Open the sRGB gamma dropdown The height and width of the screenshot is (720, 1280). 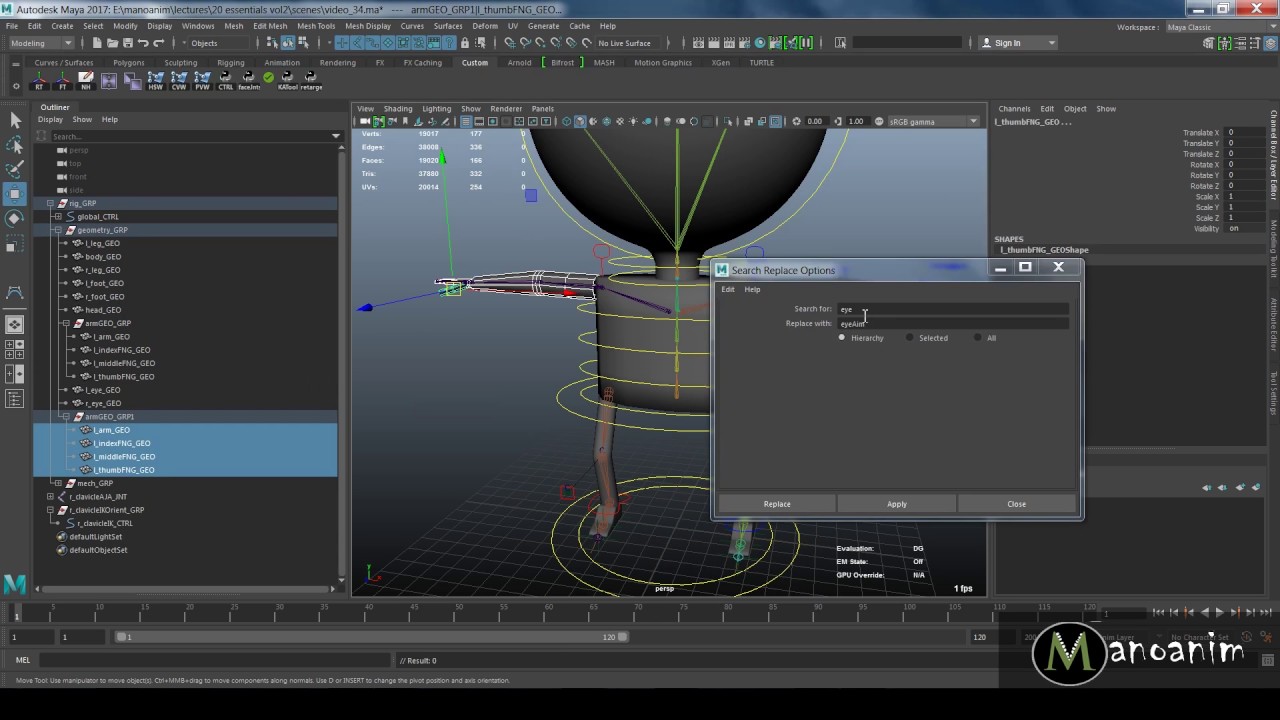tap(933, 121)
